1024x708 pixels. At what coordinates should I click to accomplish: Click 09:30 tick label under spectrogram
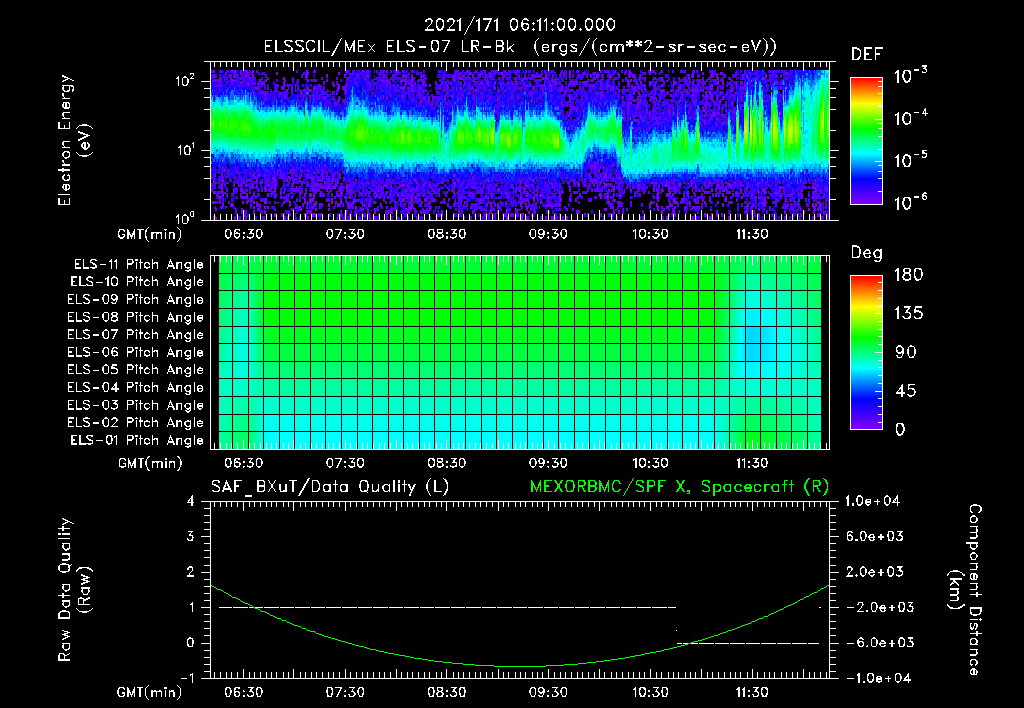click(548, 234)
